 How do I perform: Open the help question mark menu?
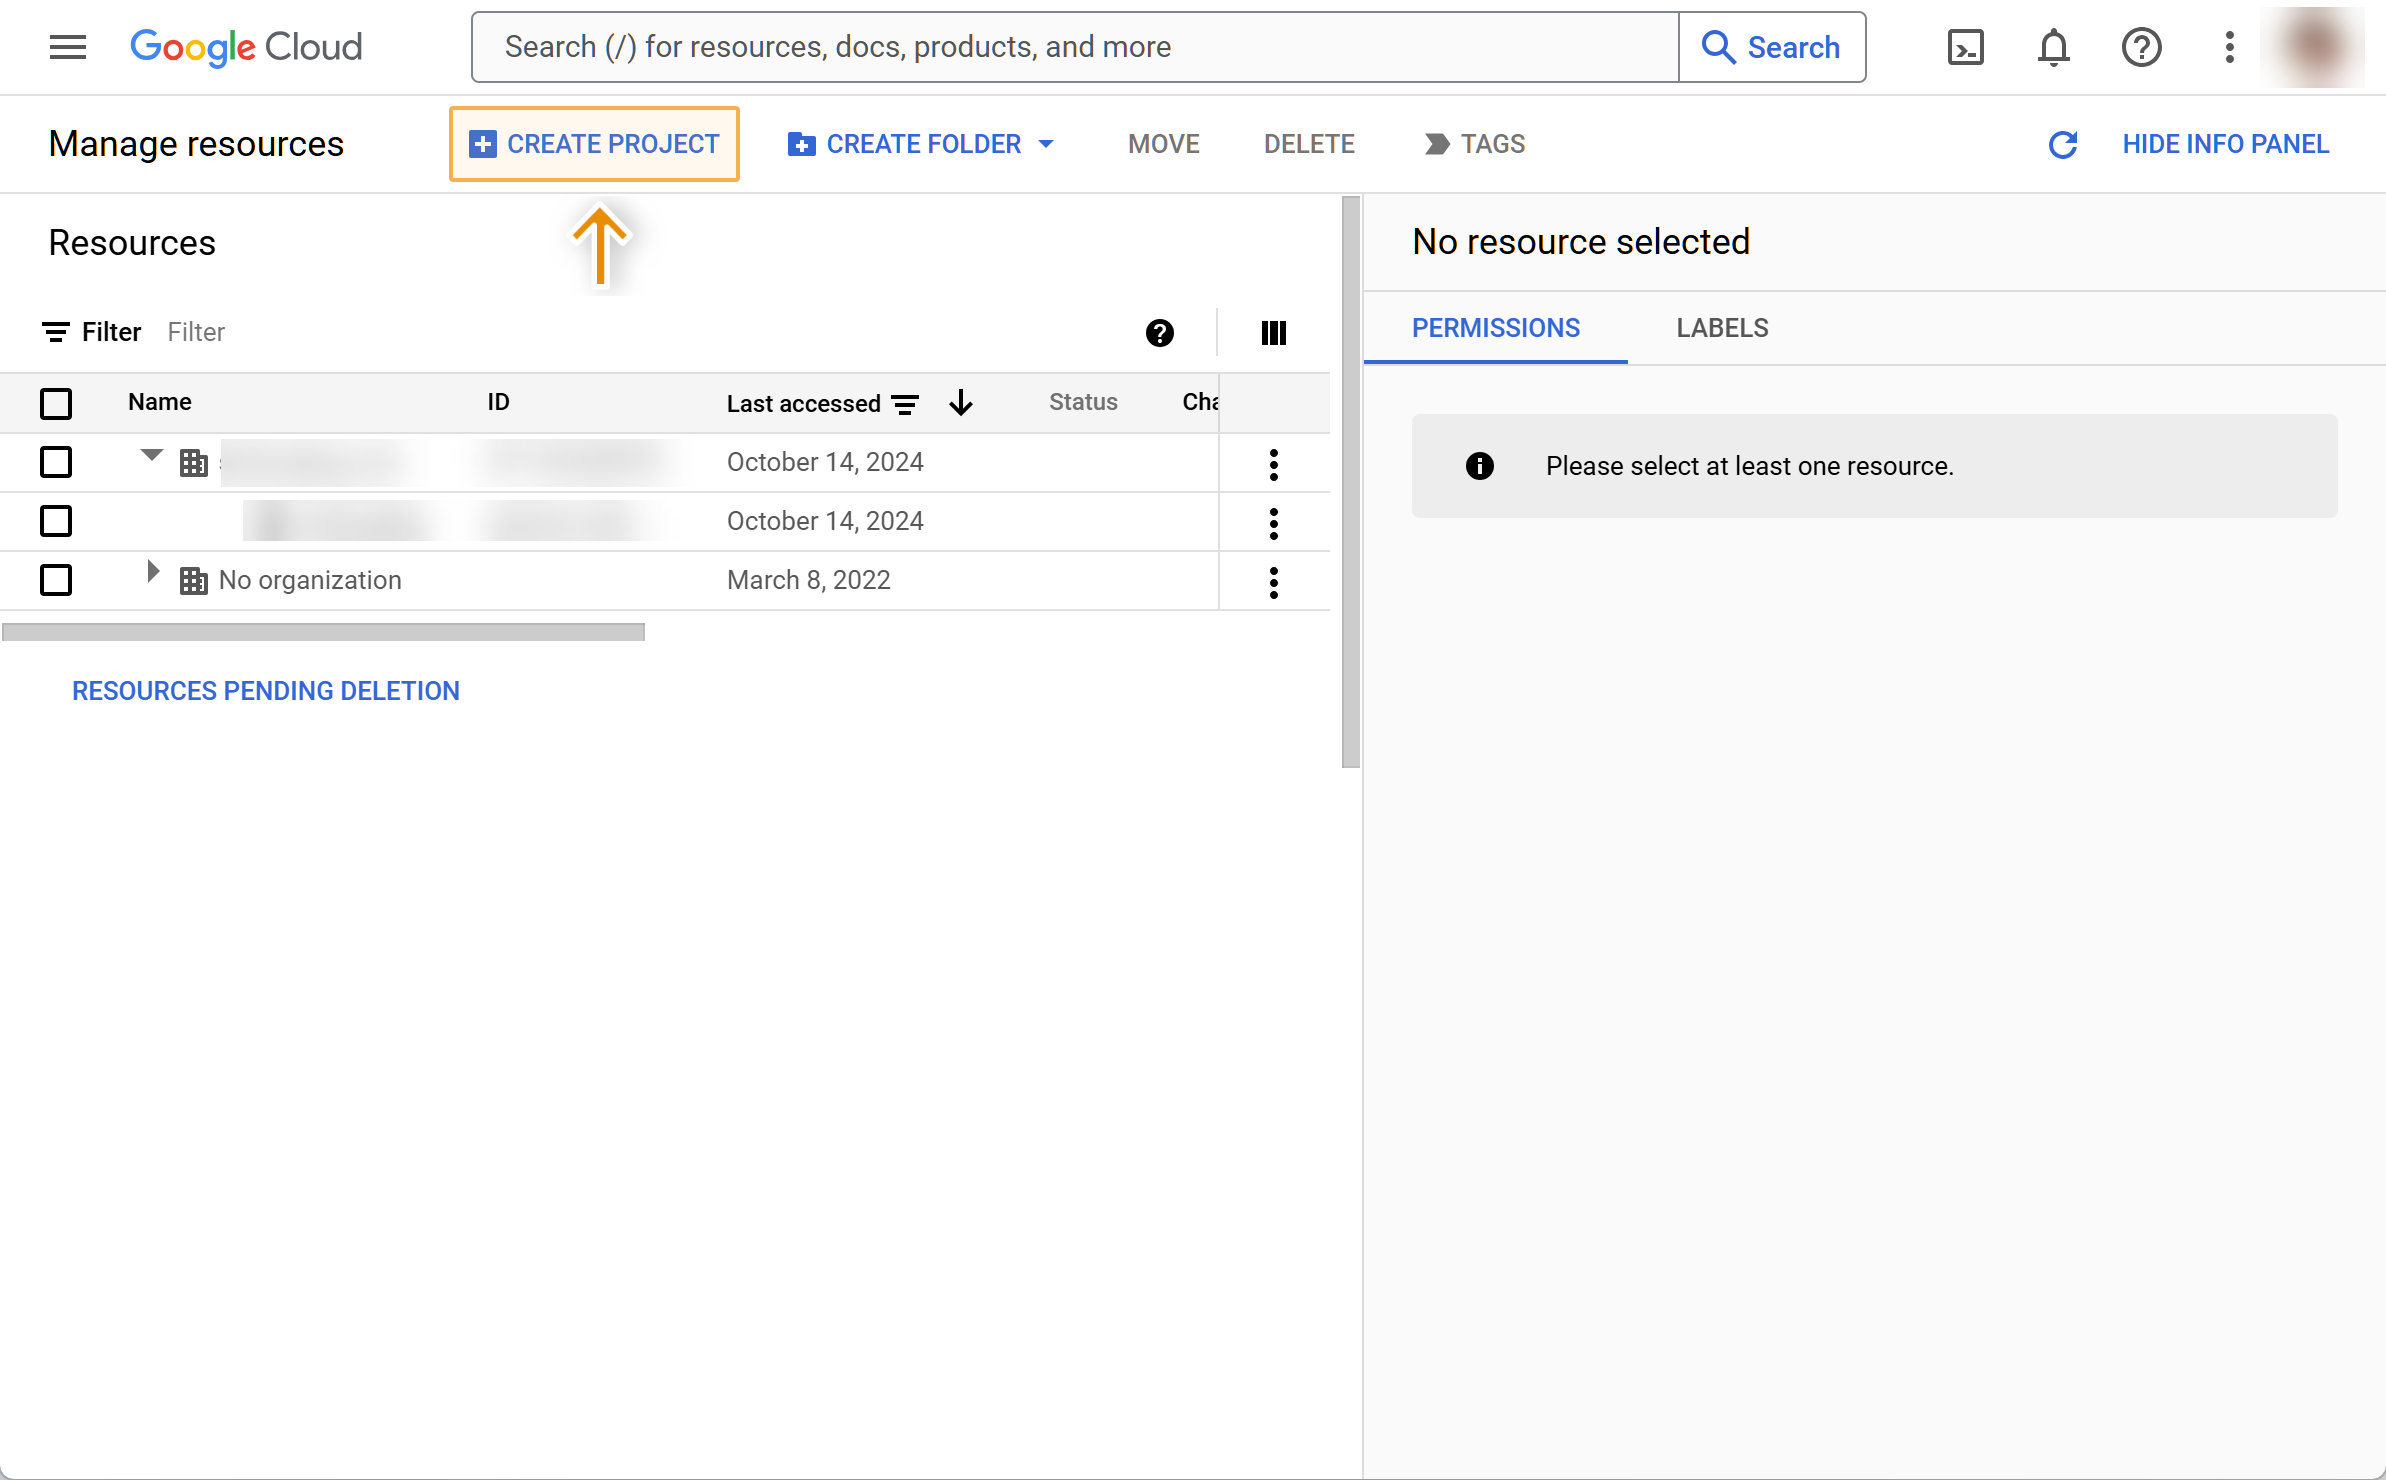[x=2141, y=47]
